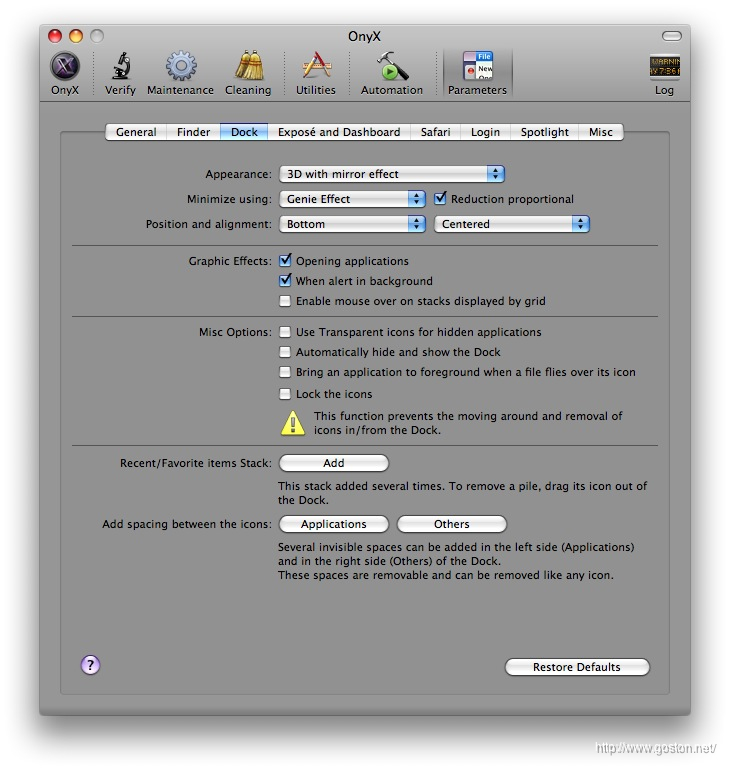Image resolution: width=730 pixels, height=770 pixels.
Task: Click the Others spacing button
Action: [x=452, y=524]
